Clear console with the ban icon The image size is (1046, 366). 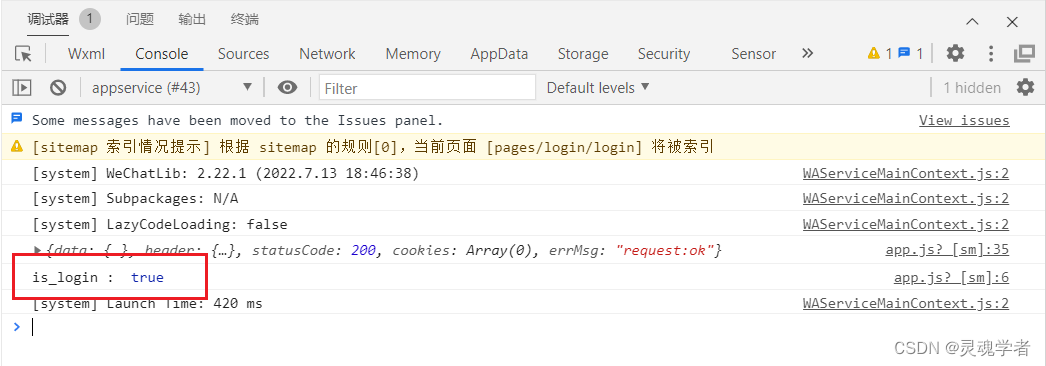click(58, 87)
